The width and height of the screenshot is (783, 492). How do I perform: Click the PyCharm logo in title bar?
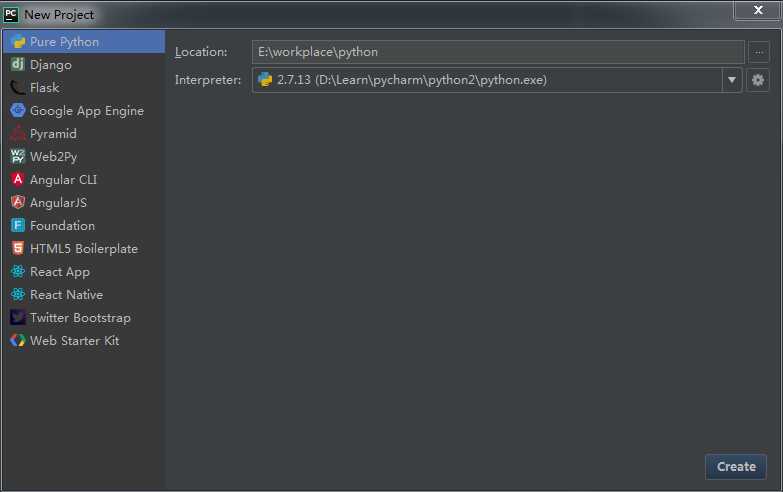coord(11,14)
